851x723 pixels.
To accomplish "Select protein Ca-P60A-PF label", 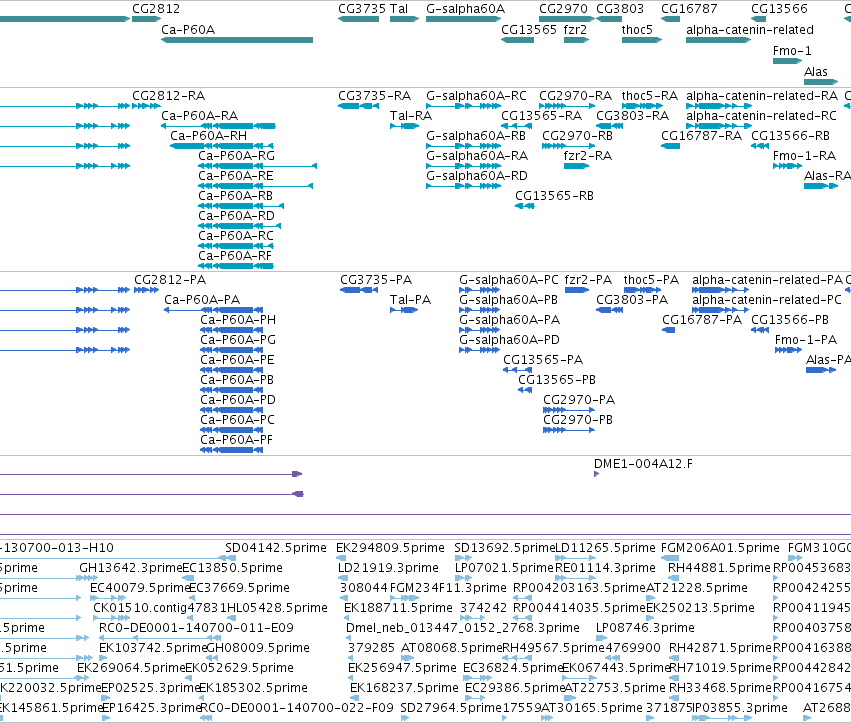I will (236, 440).
